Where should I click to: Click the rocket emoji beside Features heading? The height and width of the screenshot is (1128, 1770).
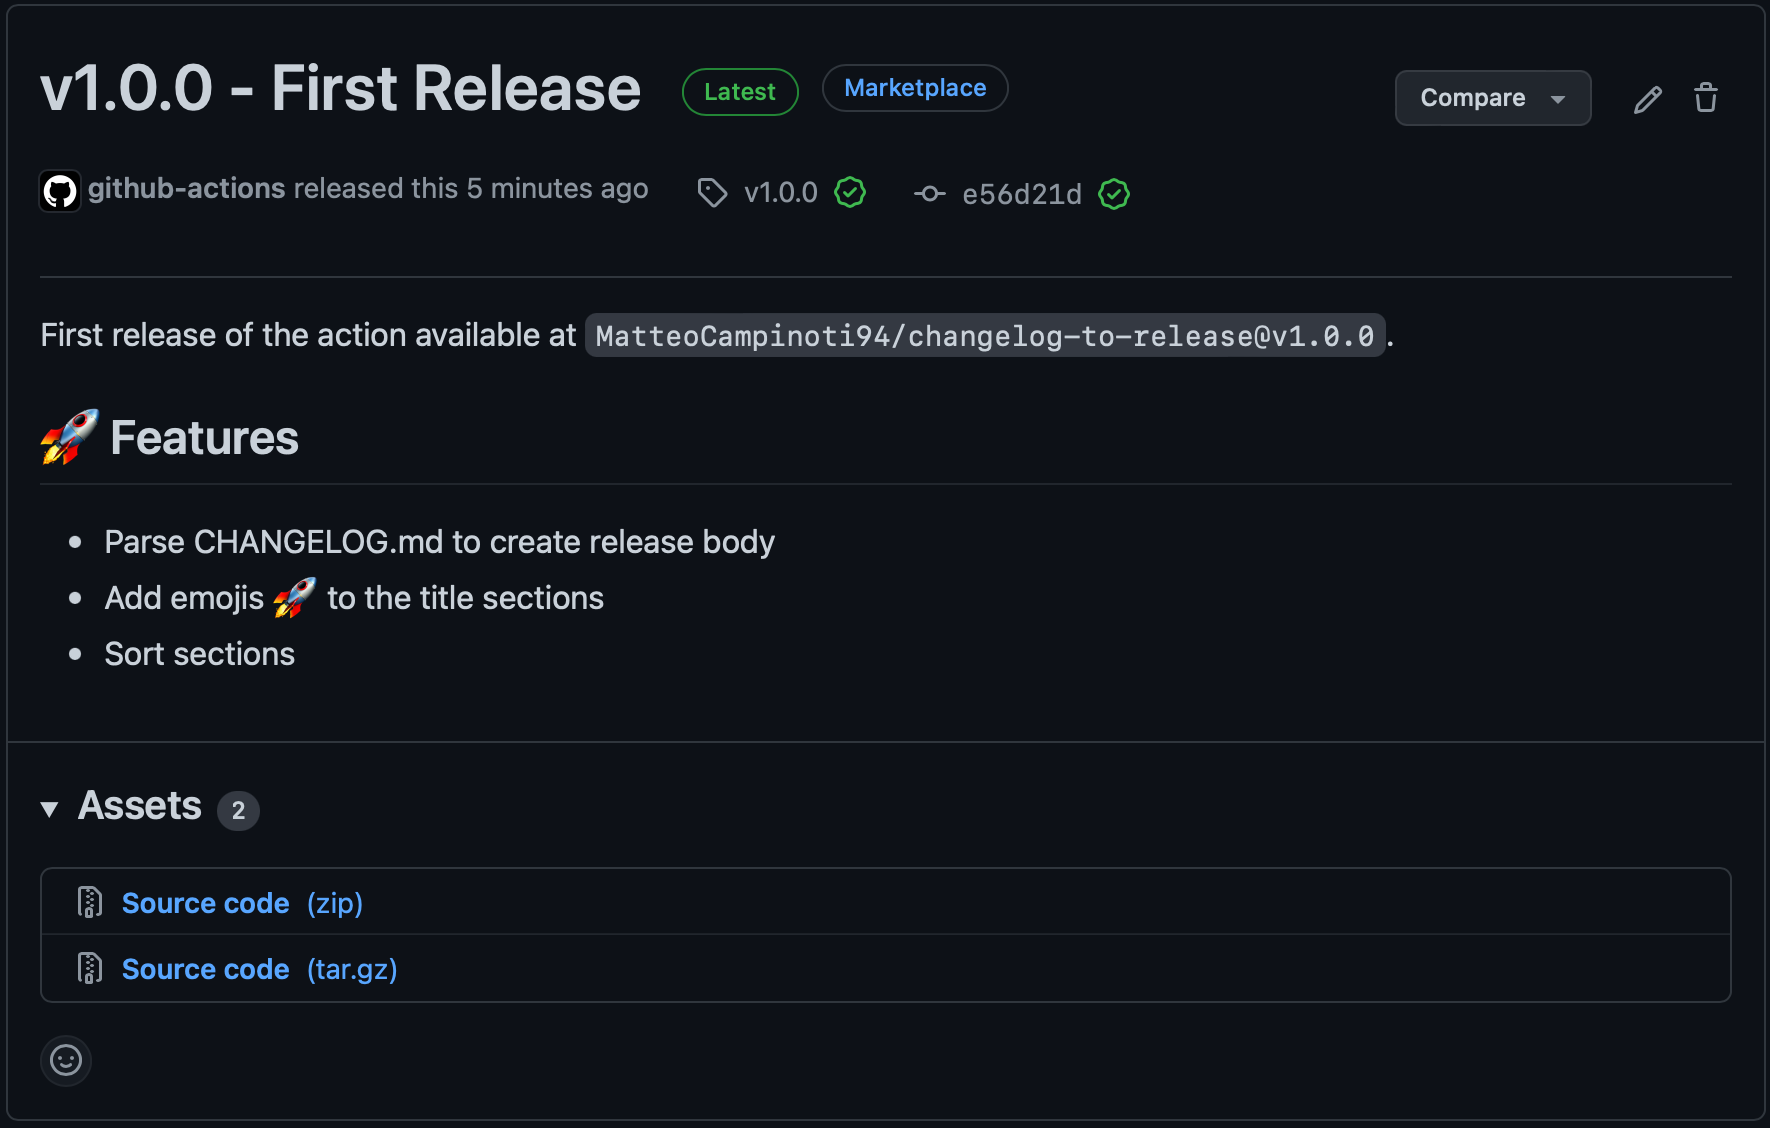[69, 437]
